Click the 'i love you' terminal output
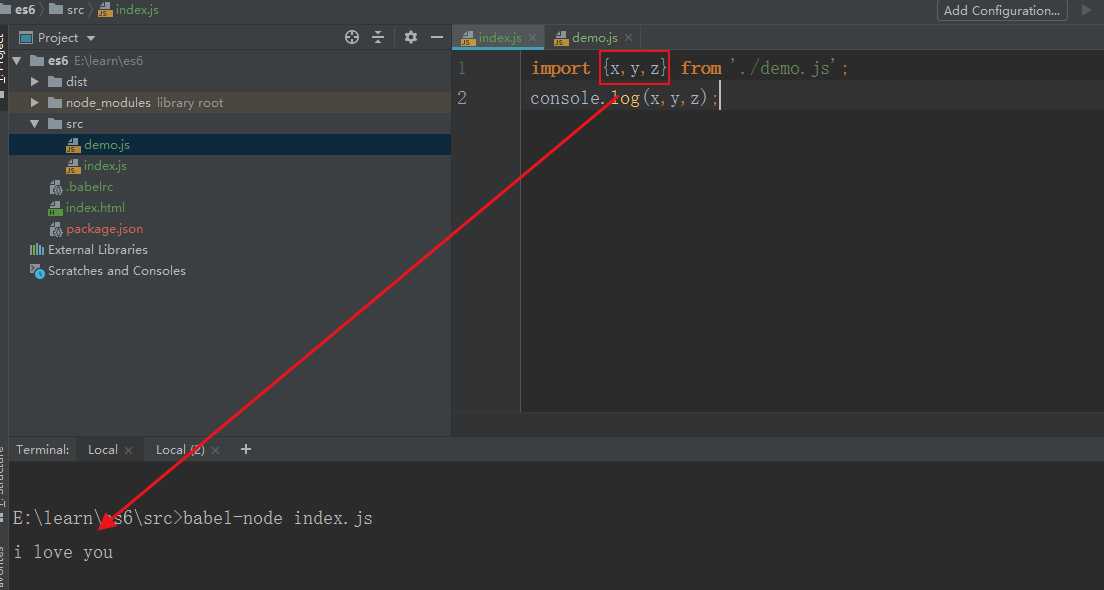The width and height of the screenshot is (1104, 590). click(x=63, y=552)
